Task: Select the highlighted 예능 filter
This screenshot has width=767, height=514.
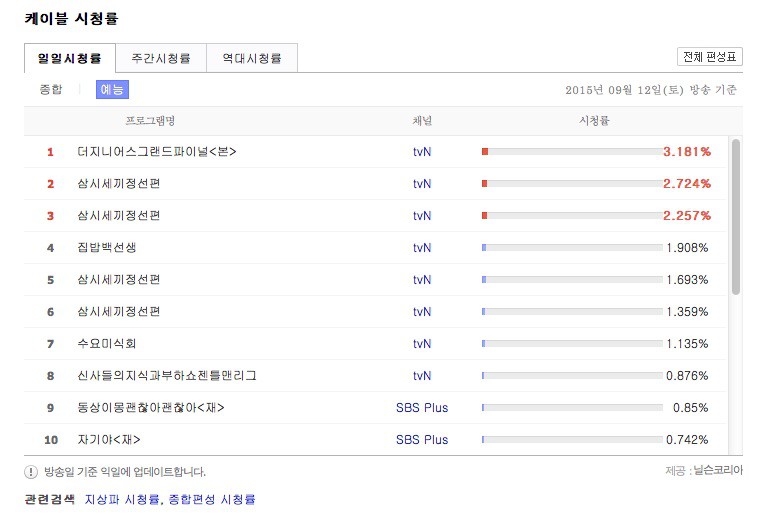Action: (x=111, y=90)
